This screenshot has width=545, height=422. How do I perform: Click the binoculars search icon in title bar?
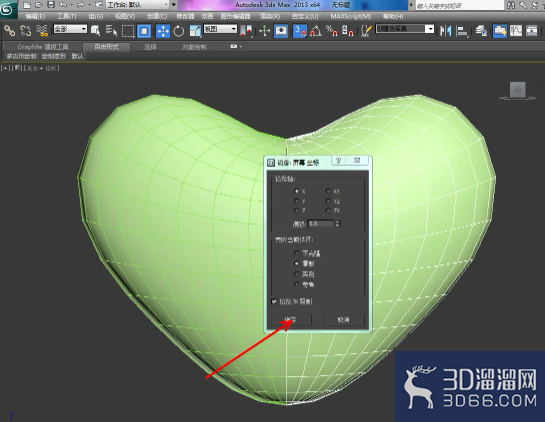(x=511, y=5)
